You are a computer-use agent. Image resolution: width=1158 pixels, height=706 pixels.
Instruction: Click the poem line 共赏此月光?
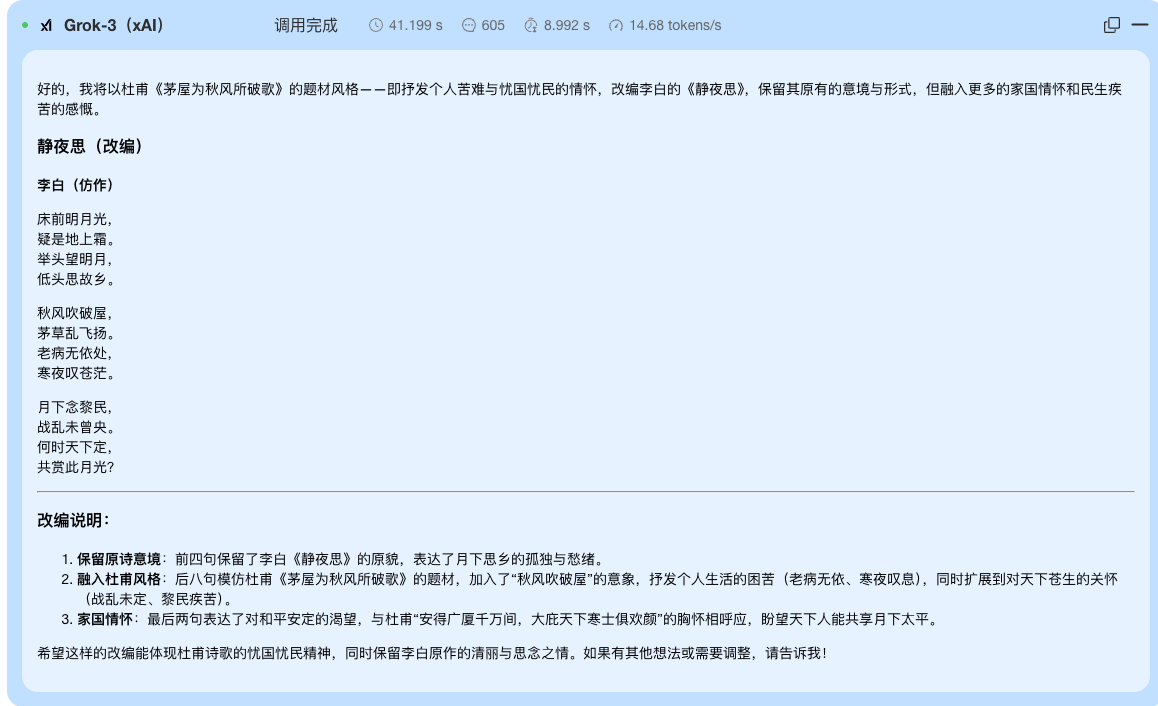point(76,467)
